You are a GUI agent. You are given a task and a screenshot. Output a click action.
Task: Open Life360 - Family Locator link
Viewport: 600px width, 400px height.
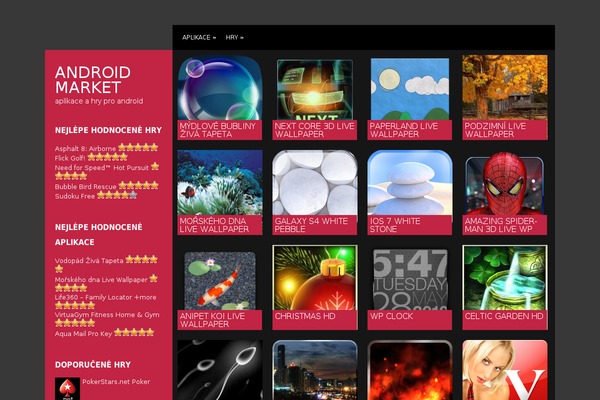pos(105,297)
